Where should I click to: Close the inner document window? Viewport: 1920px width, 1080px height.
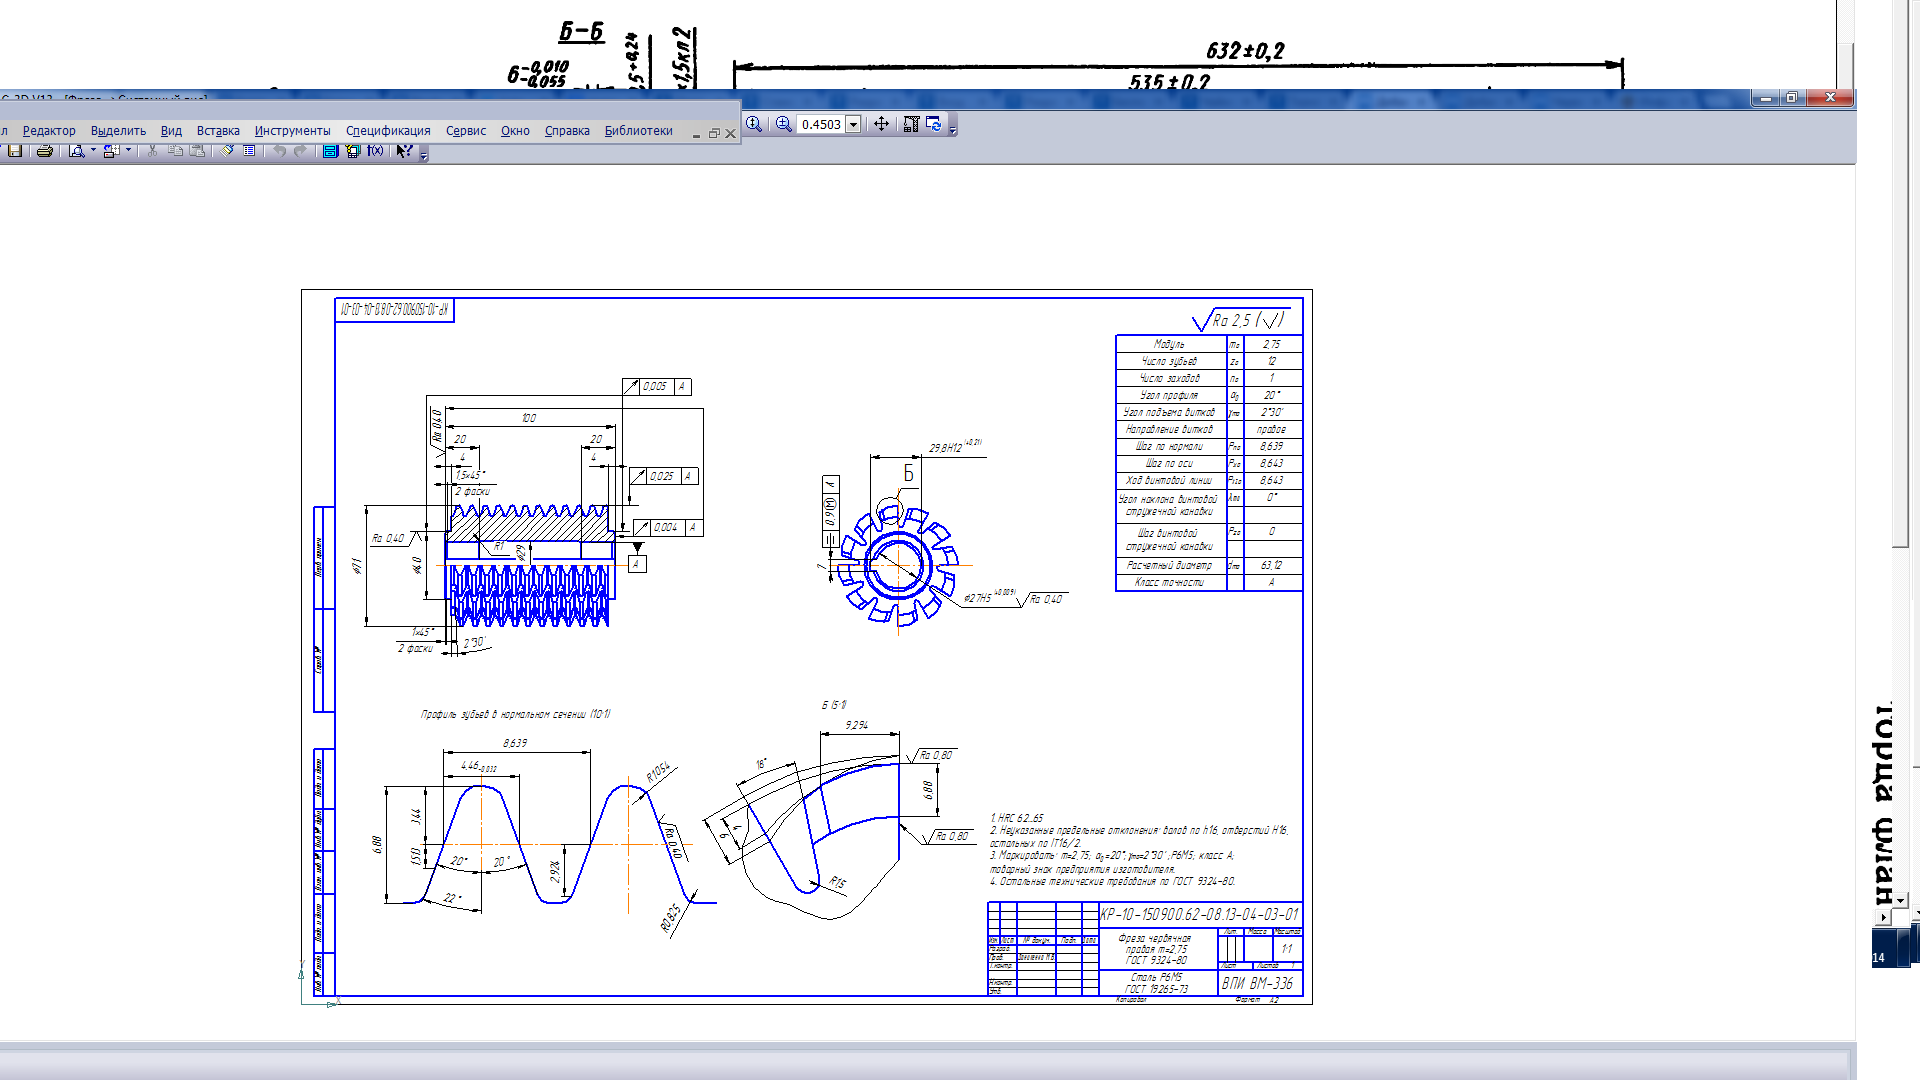(731, 134)
